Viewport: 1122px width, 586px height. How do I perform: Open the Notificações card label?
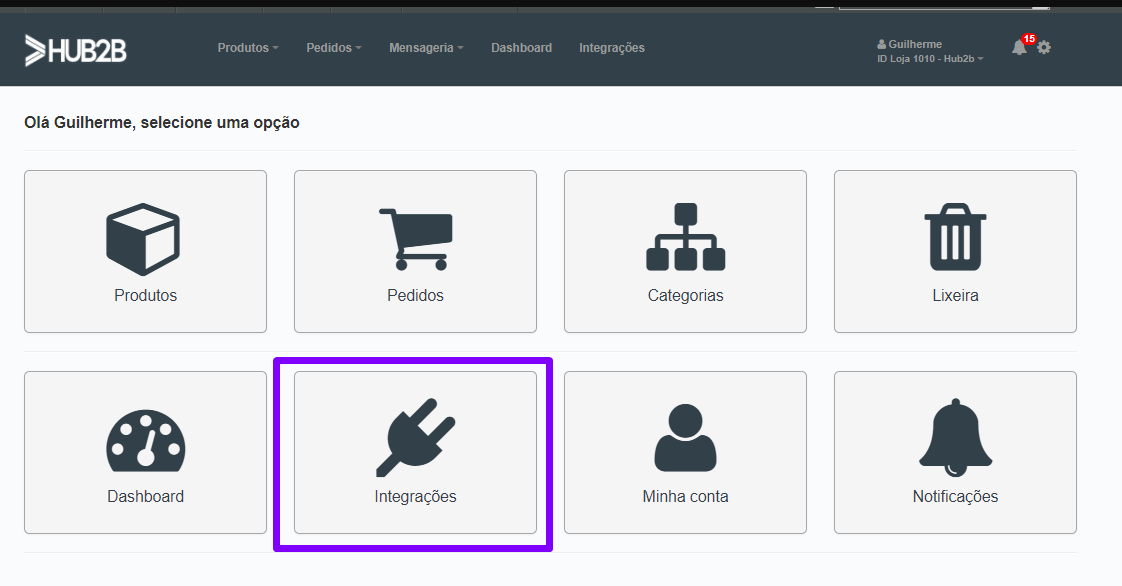pos(955,497)
